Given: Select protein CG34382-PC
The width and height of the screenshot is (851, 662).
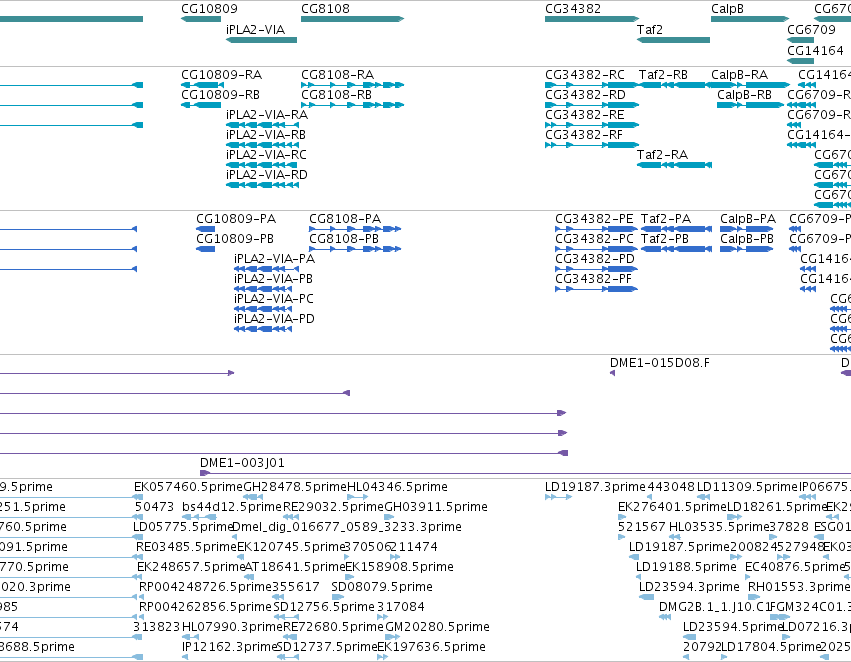Looking at the screenshot, I should 596,249.
